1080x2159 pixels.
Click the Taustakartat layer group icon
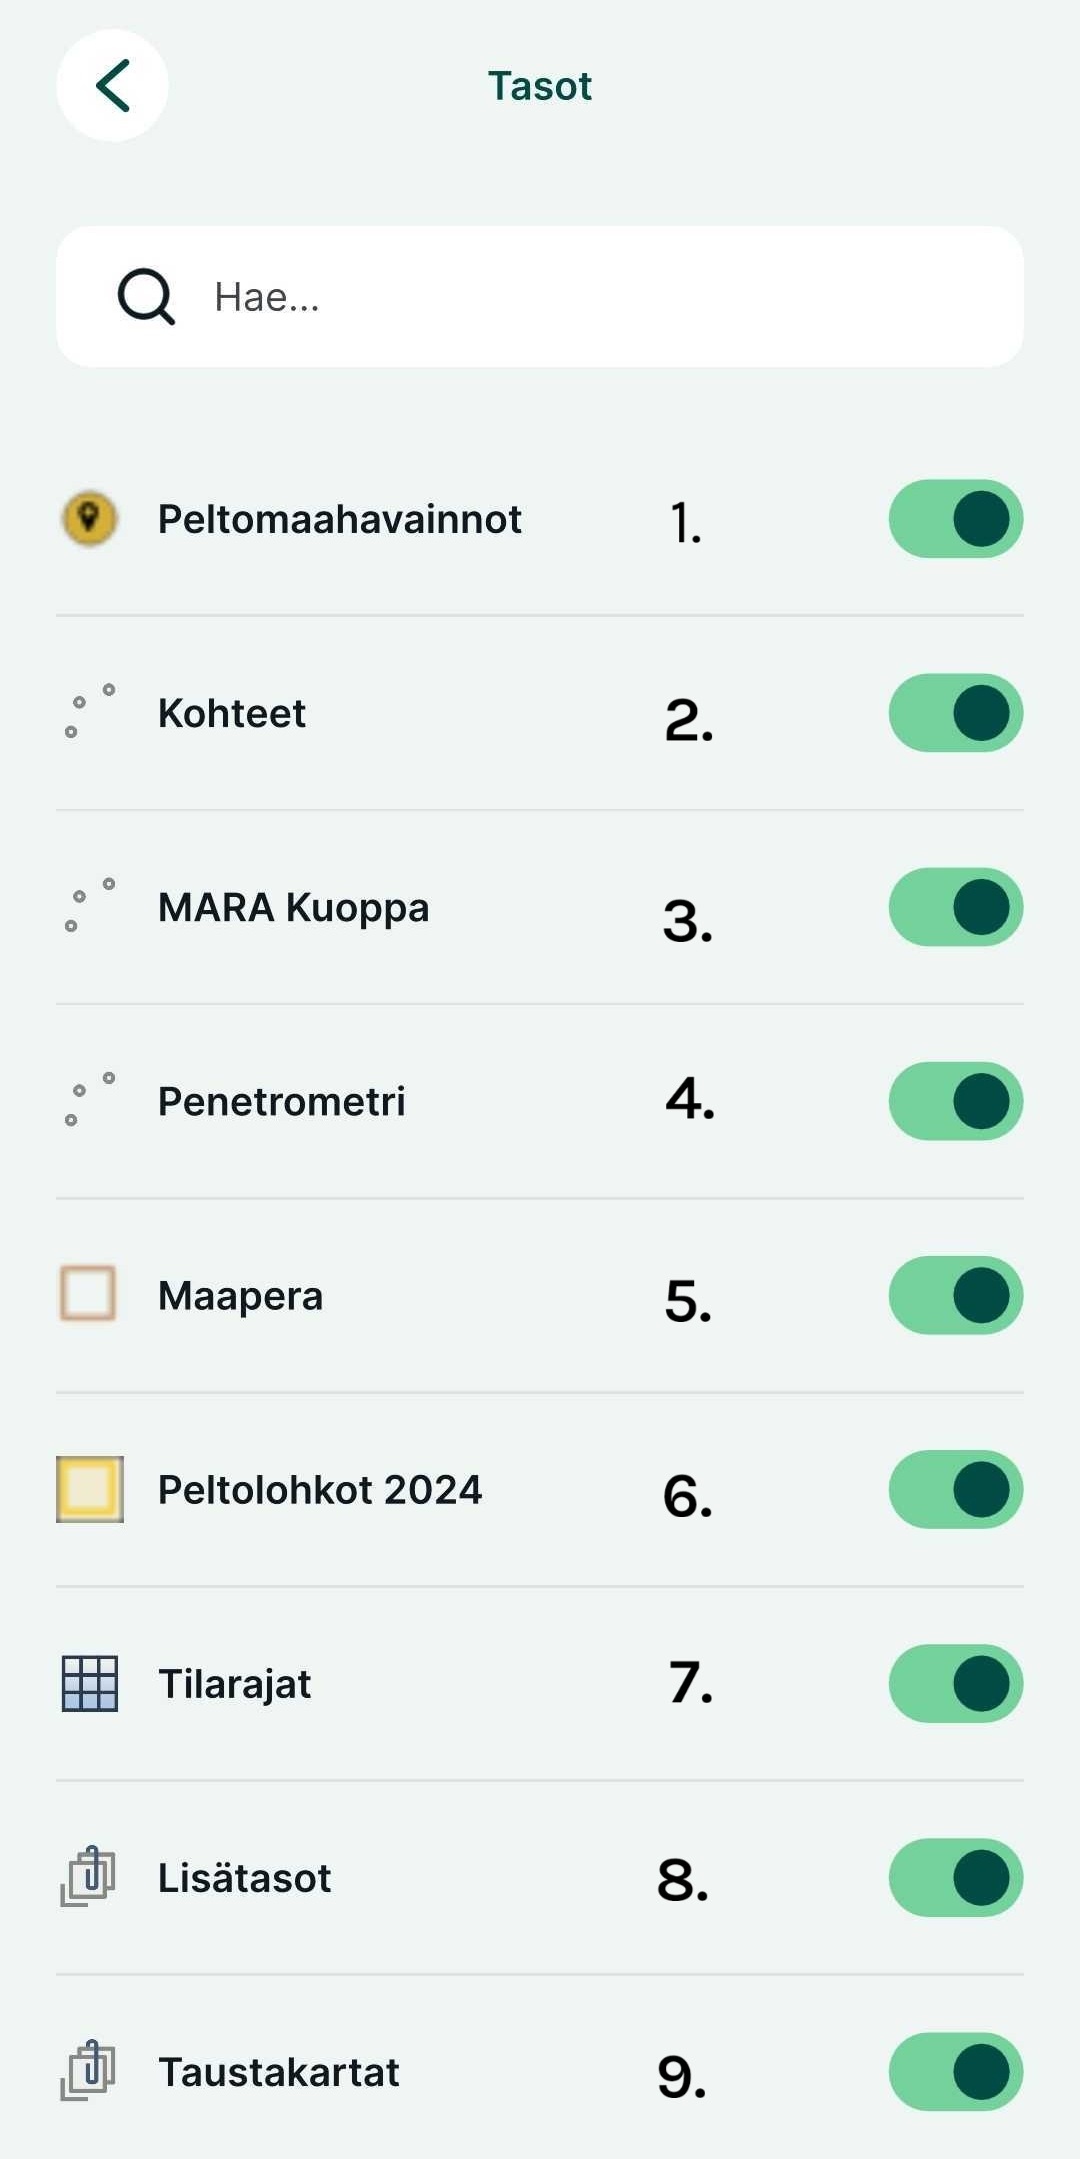(x=89, y=2071)
